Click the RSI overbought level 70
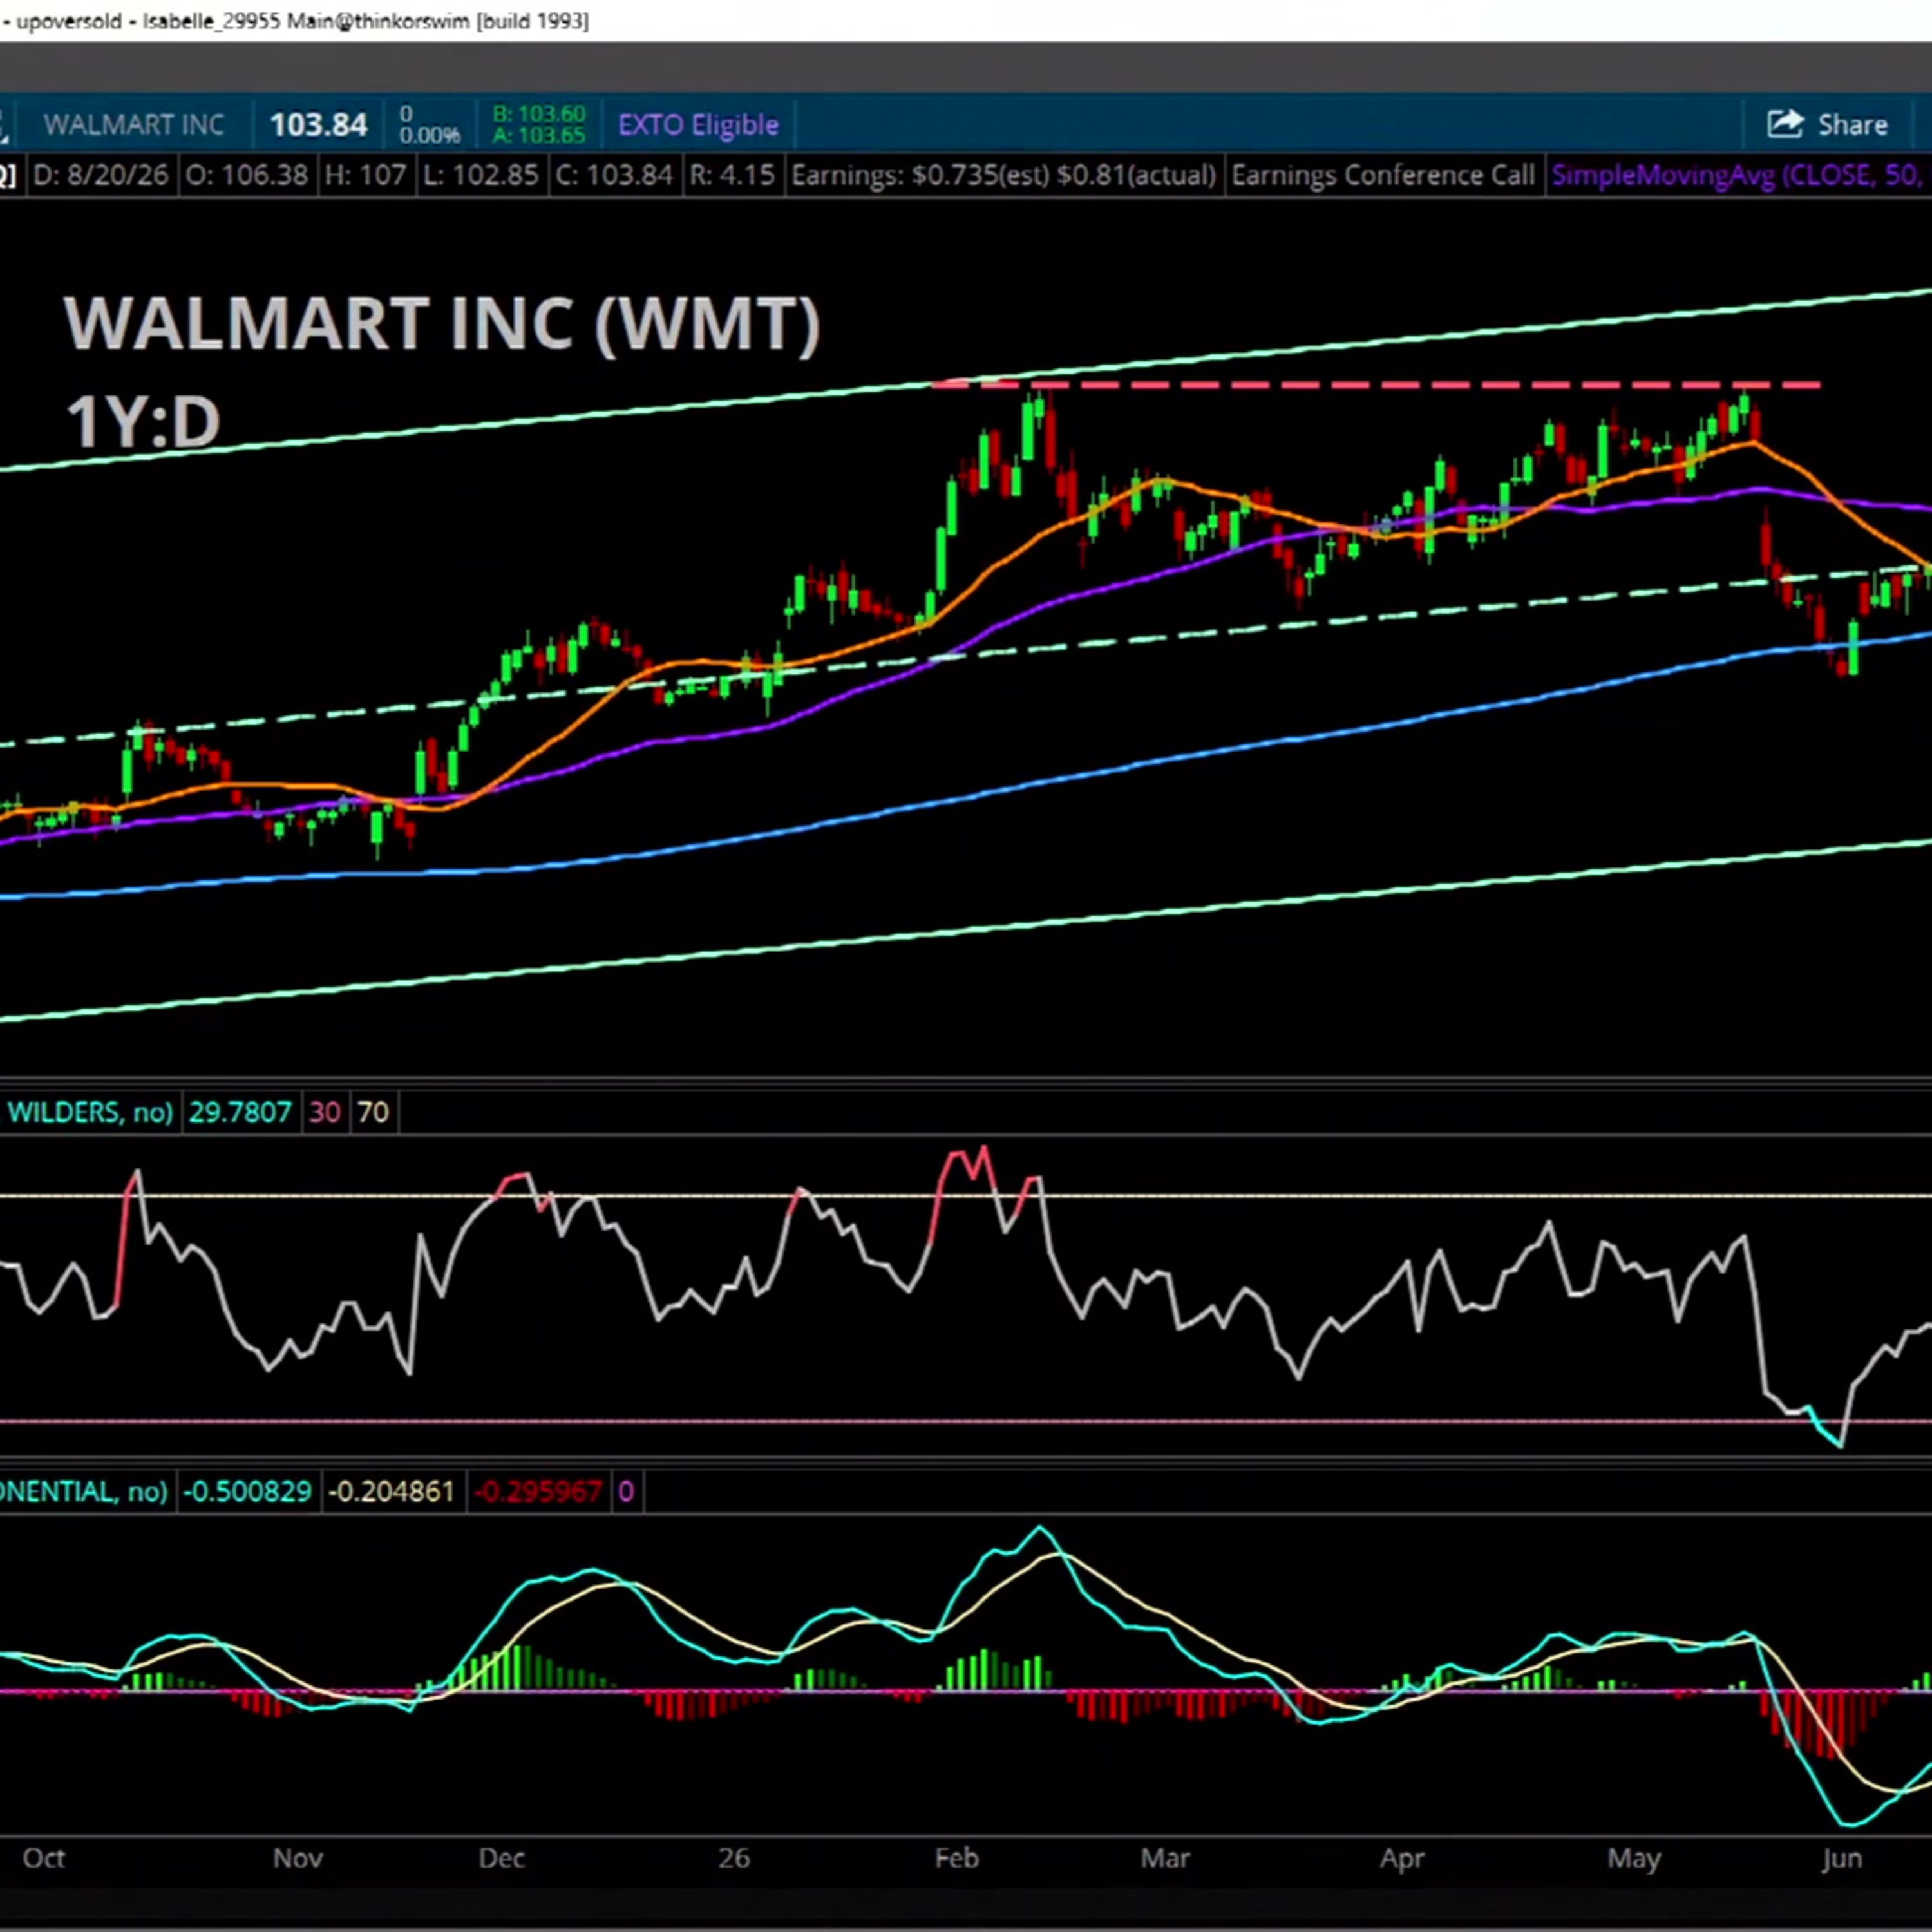This screenshot has width=1932, height=1932. coord(372,1112)
